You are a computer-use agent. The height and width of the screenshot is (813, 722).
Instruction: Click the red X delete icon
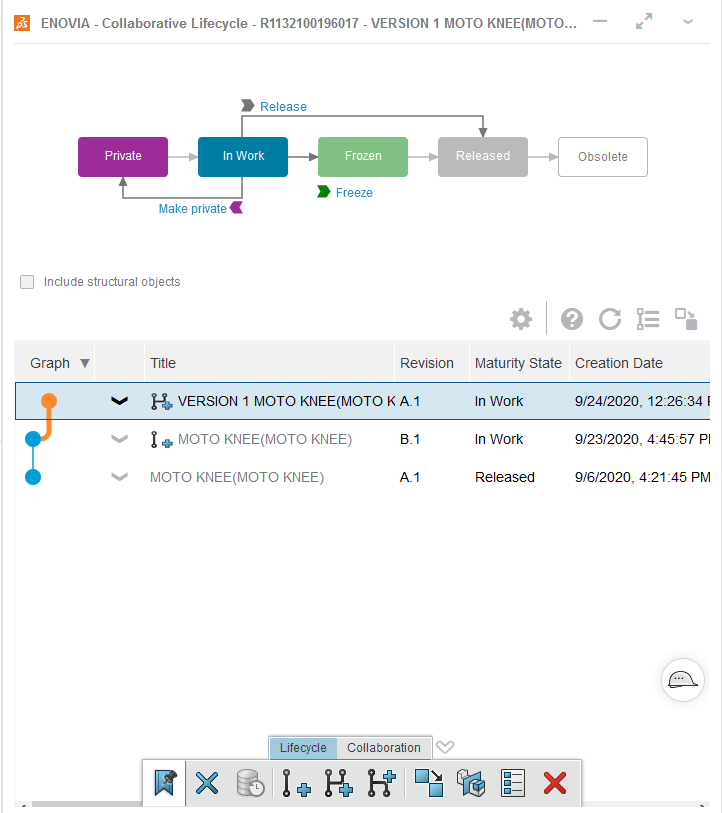pos(555,783)
